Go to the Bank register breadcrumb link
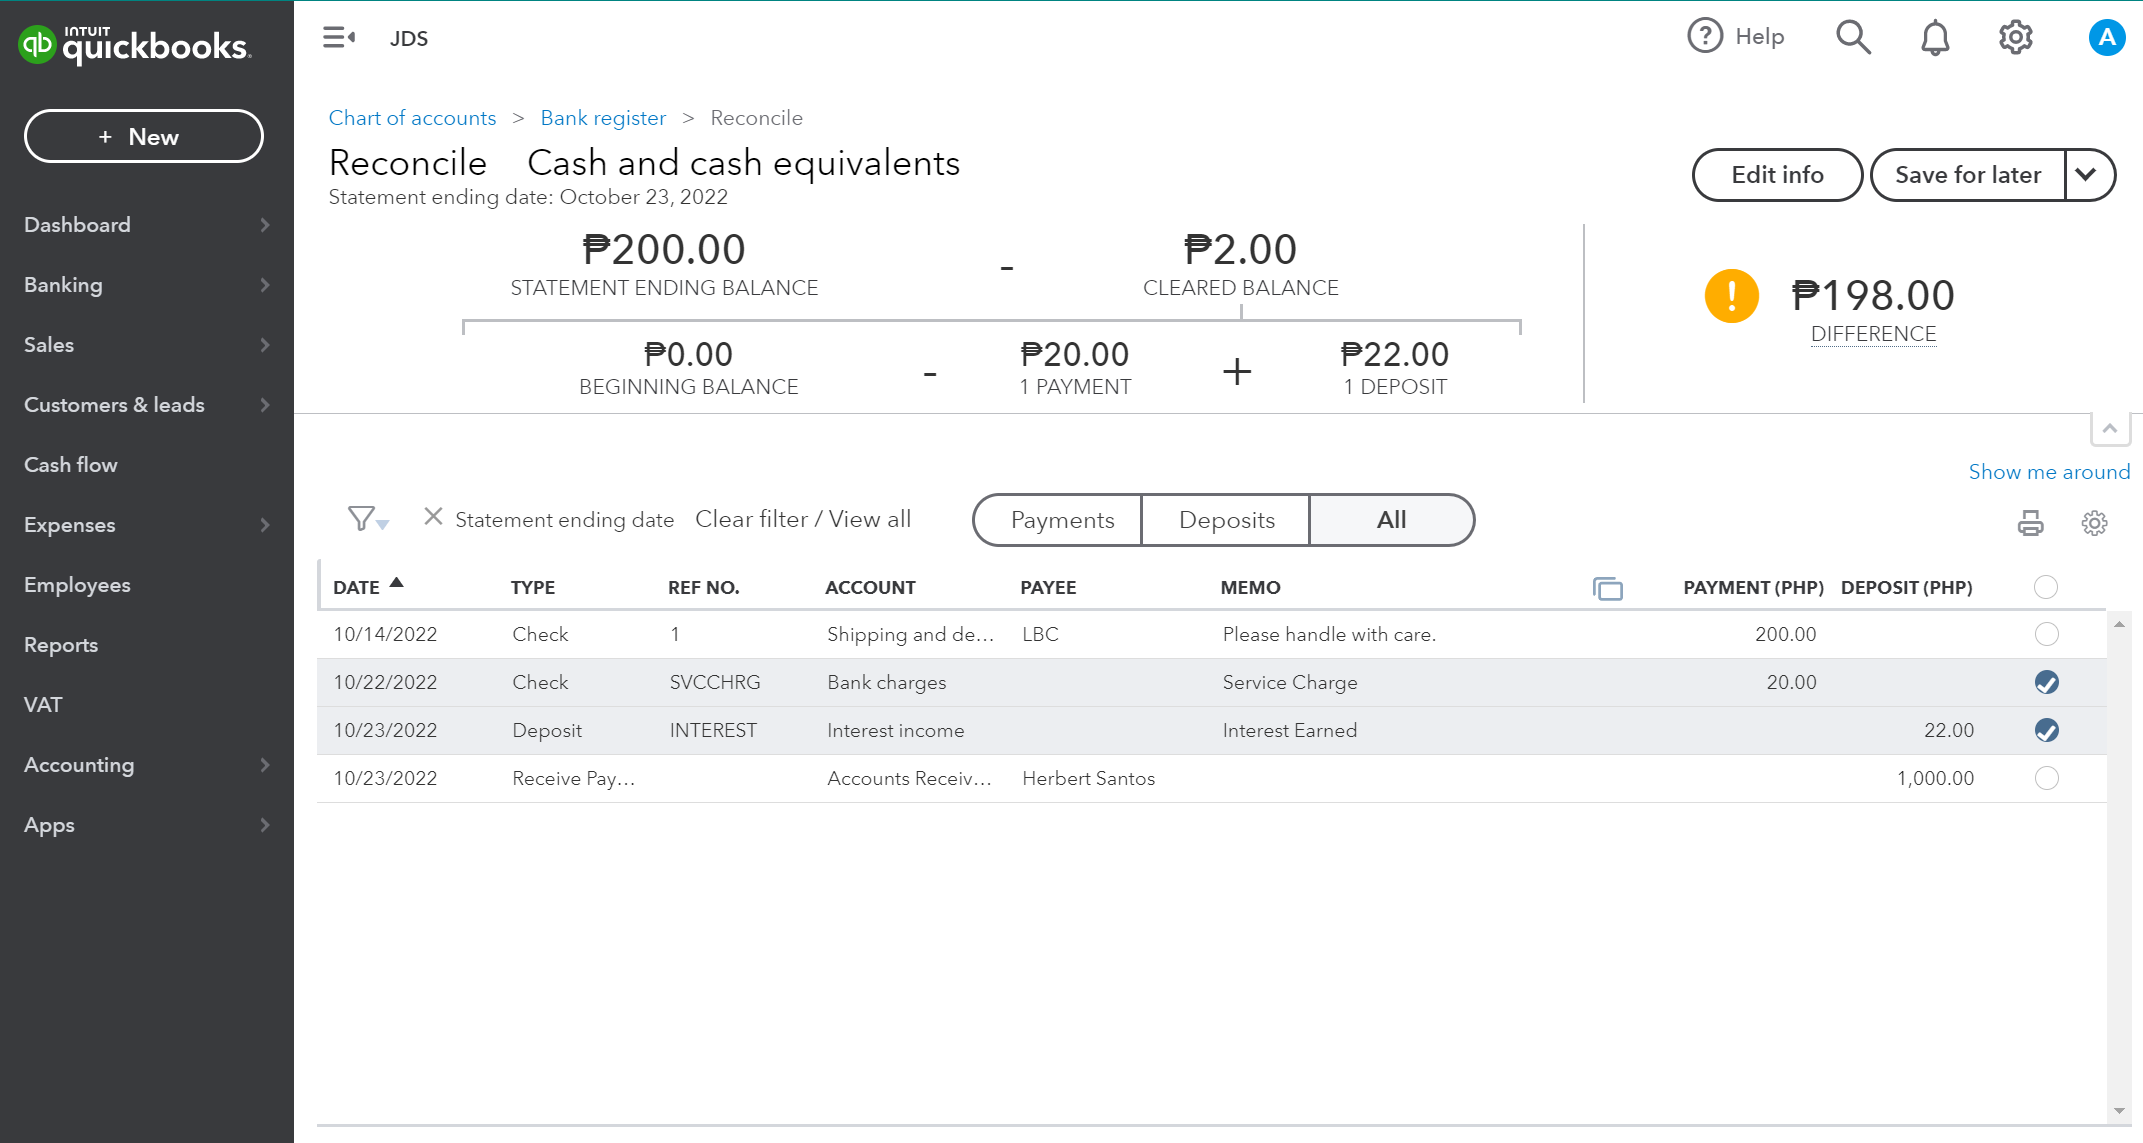 pos(602,118)
